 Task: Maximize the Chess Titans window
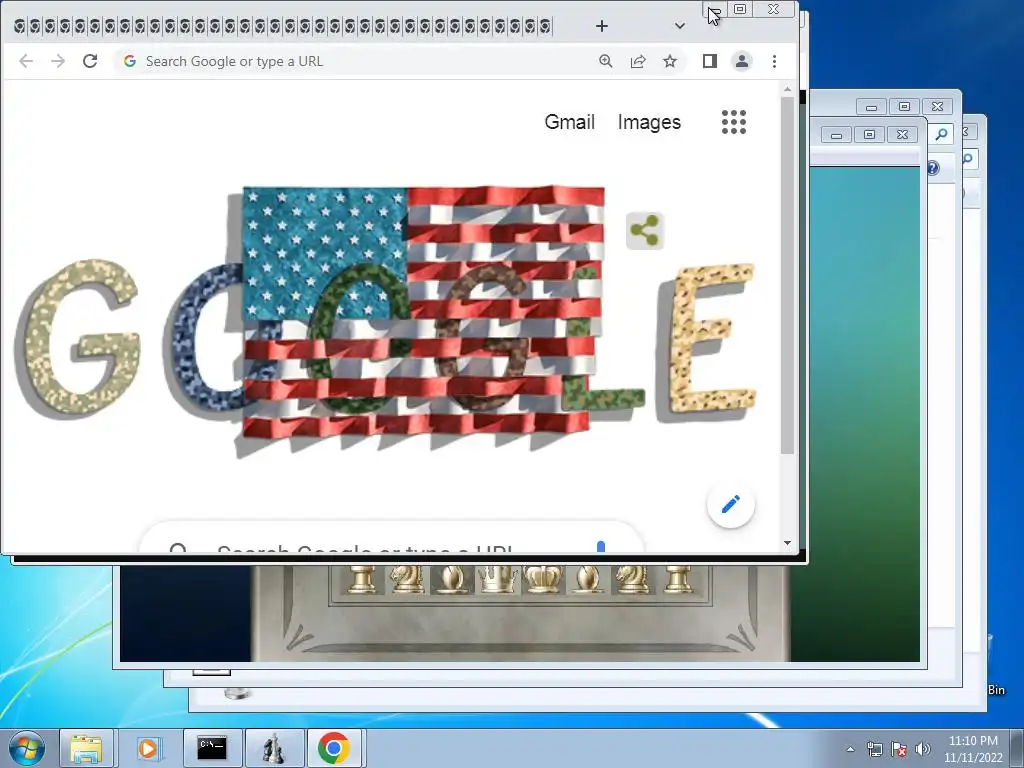pyautogui.click(x=869, y=135)
